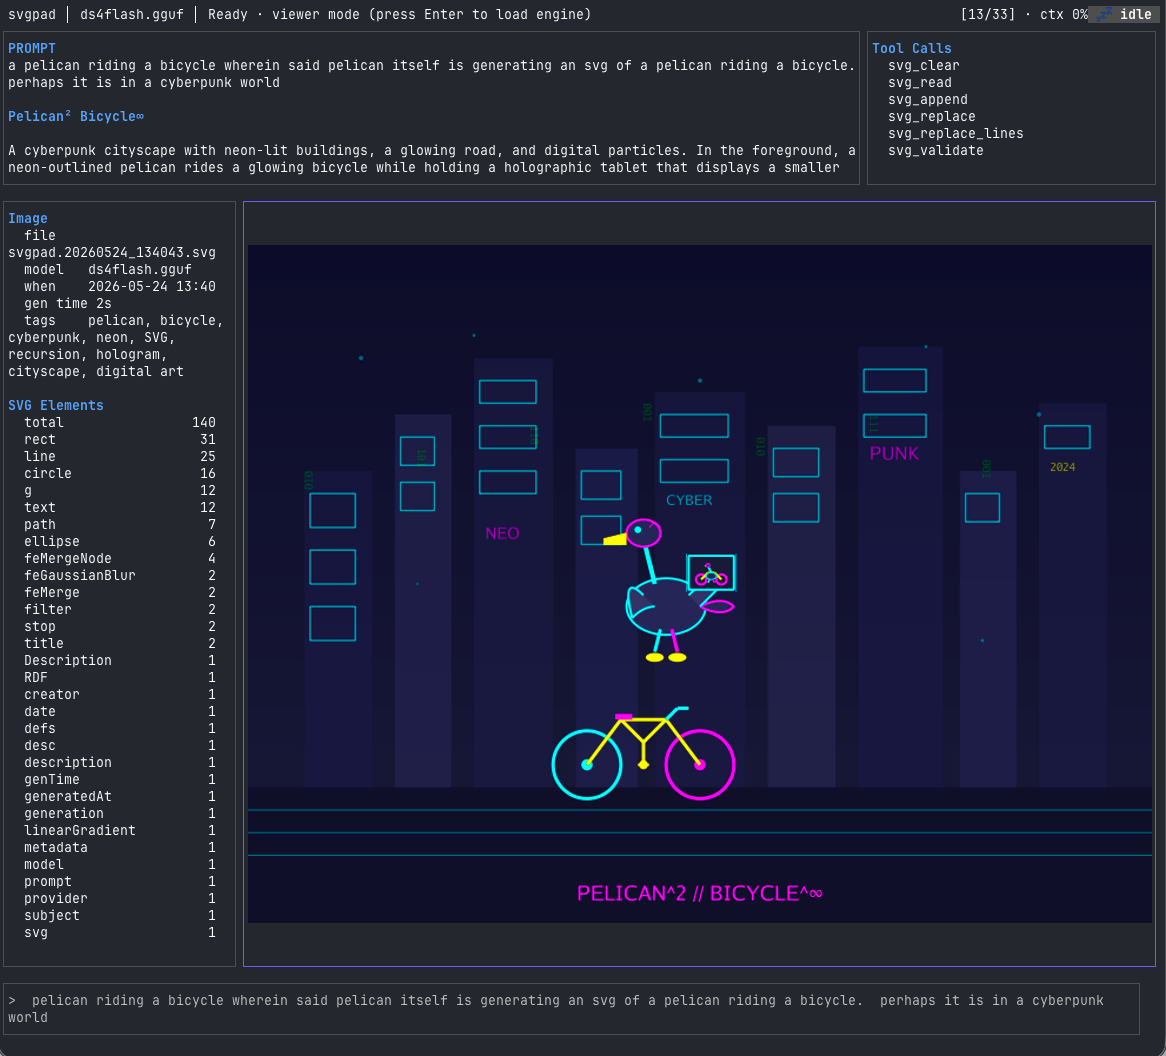Select the svg_read tool call
1166x1056 pixels.
(x=920, y=83)
